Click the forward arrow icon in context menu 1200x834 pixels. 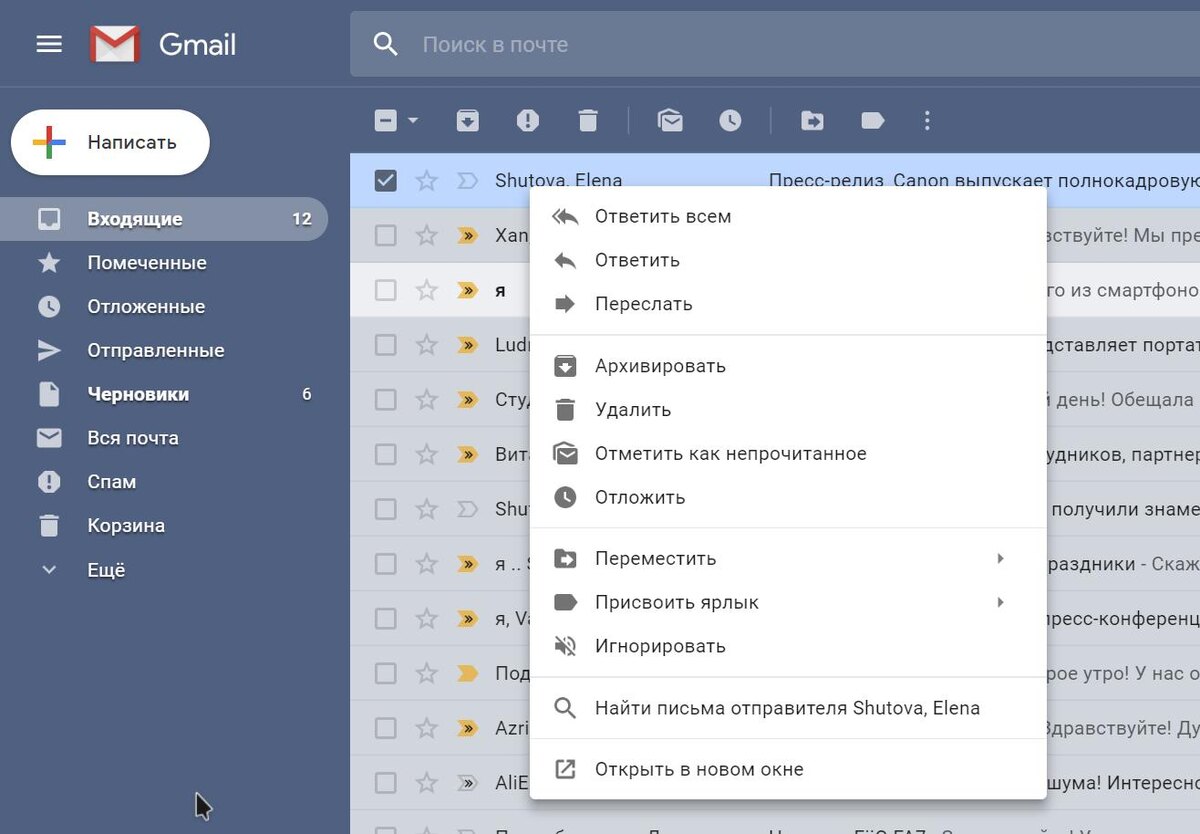[x=565, y=304]
